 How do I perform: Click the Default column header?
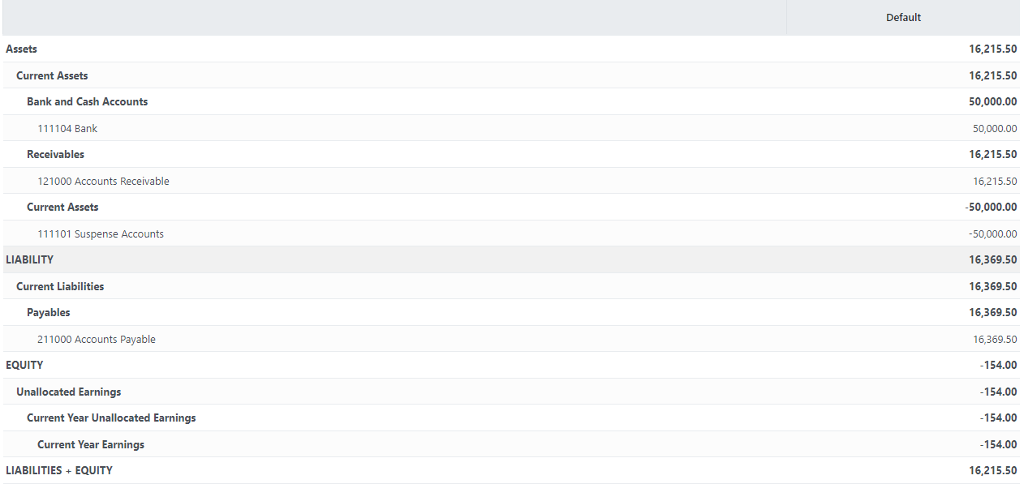point(903,18)
